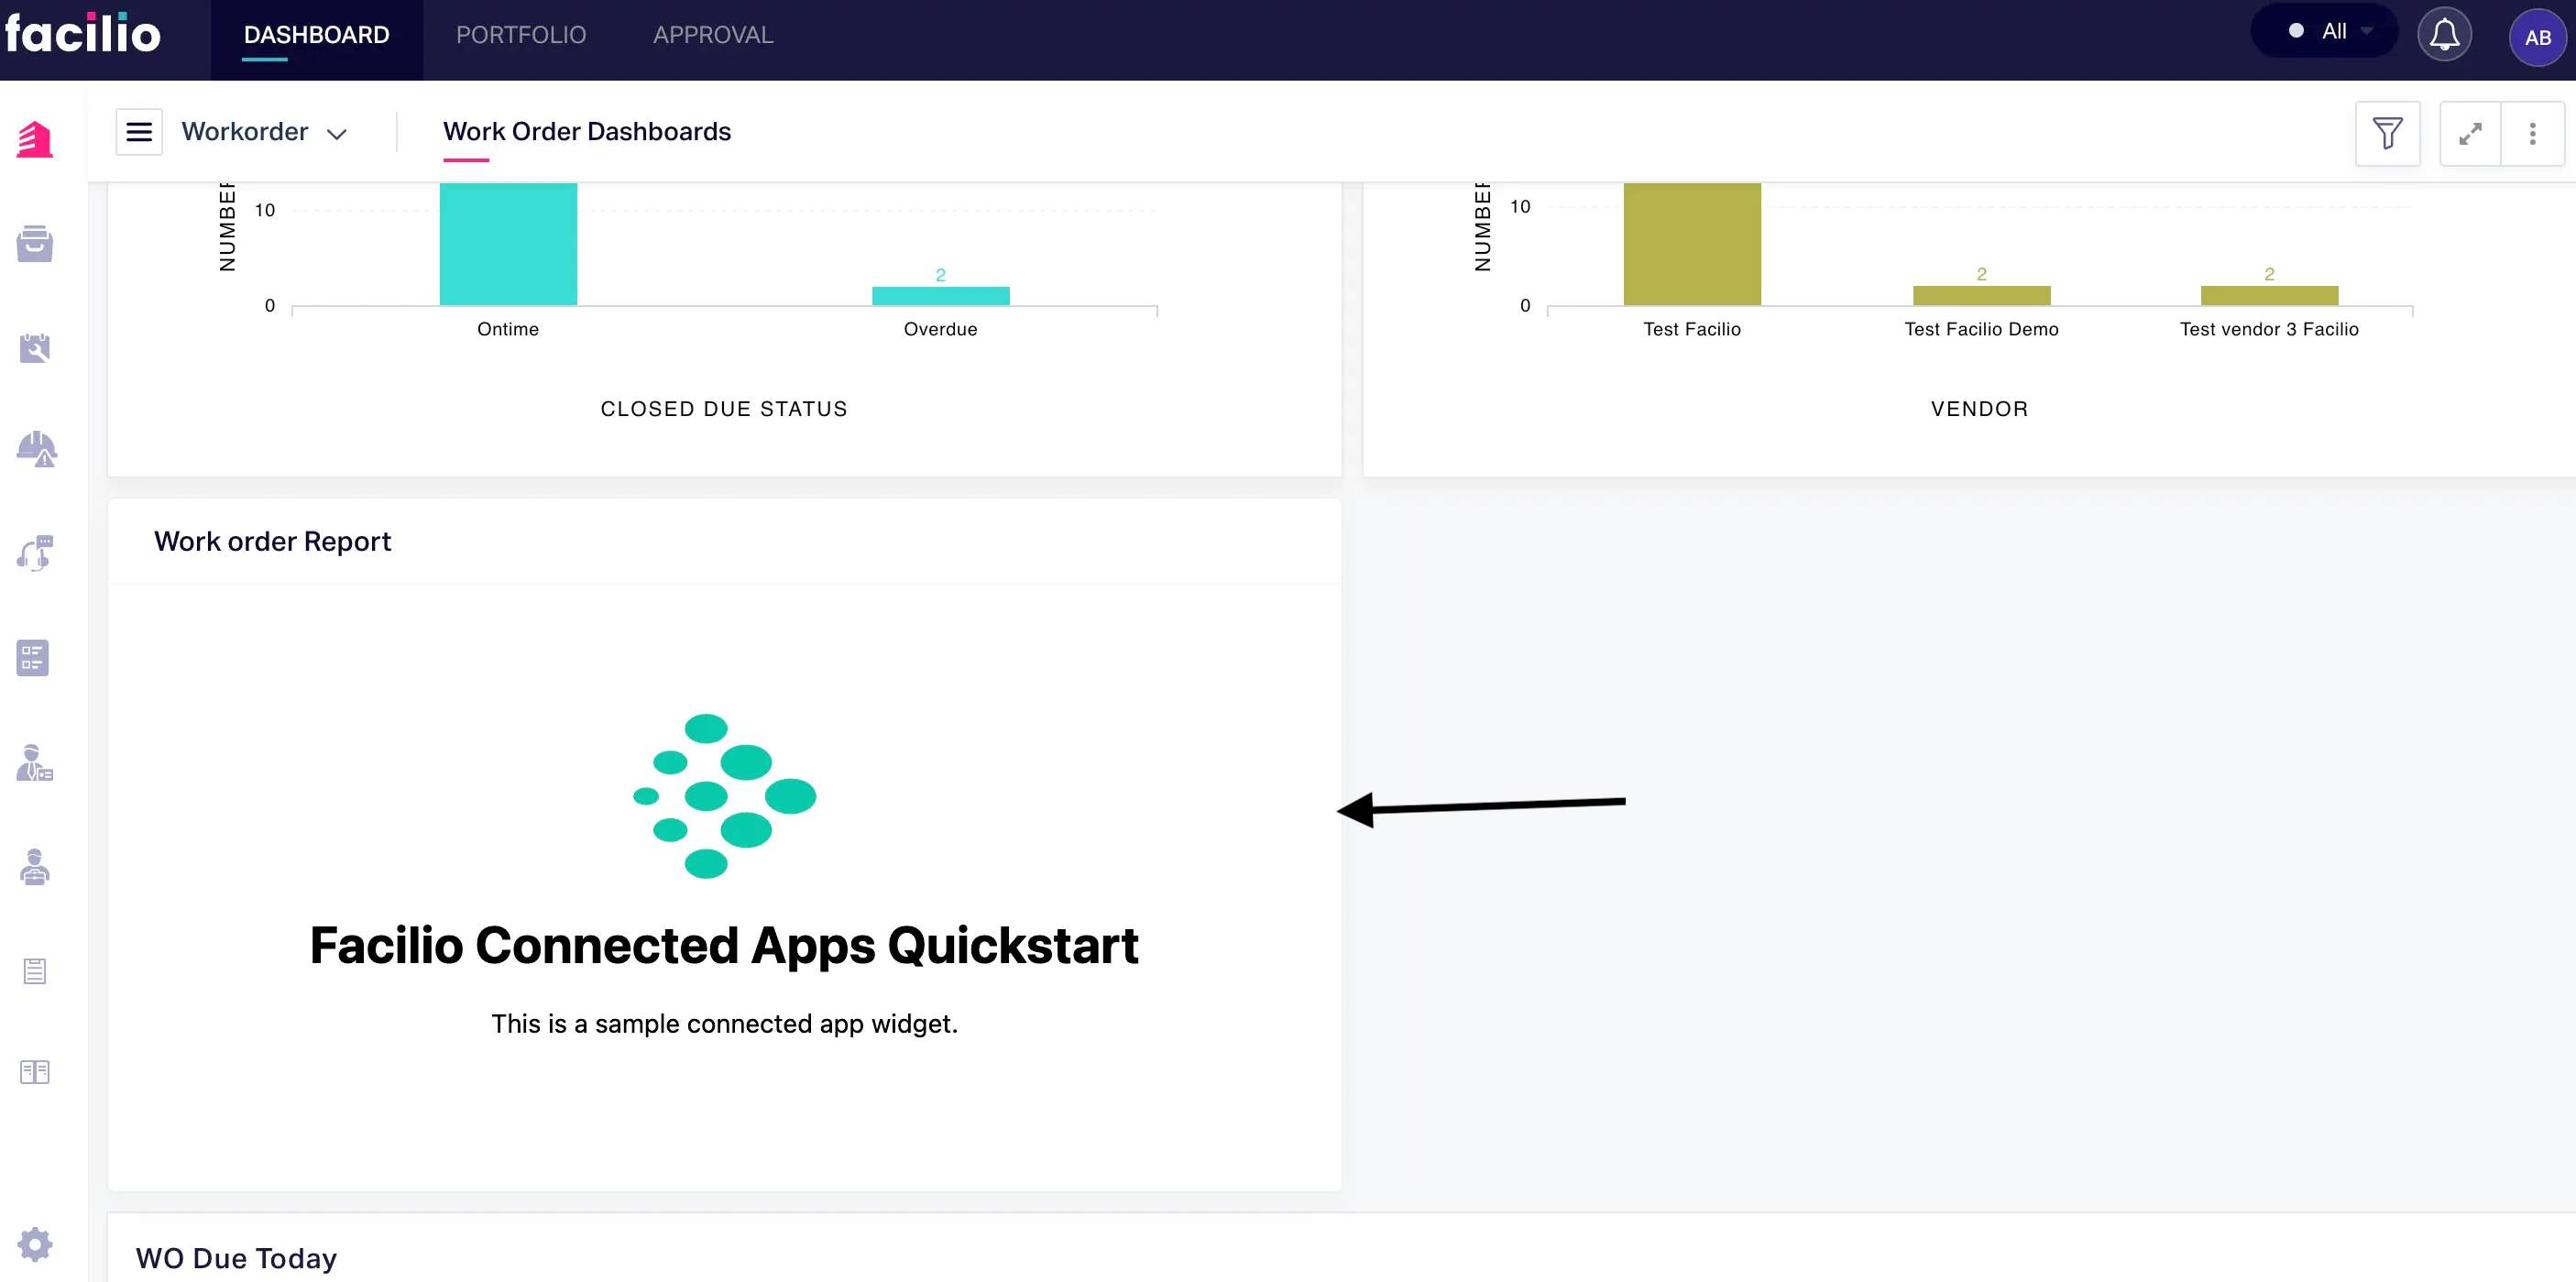Image resolution: width=2576 pixels, height=1282 pixels.
Task: Toggle the hamburger menu button
Action: [x=139, y=132]
